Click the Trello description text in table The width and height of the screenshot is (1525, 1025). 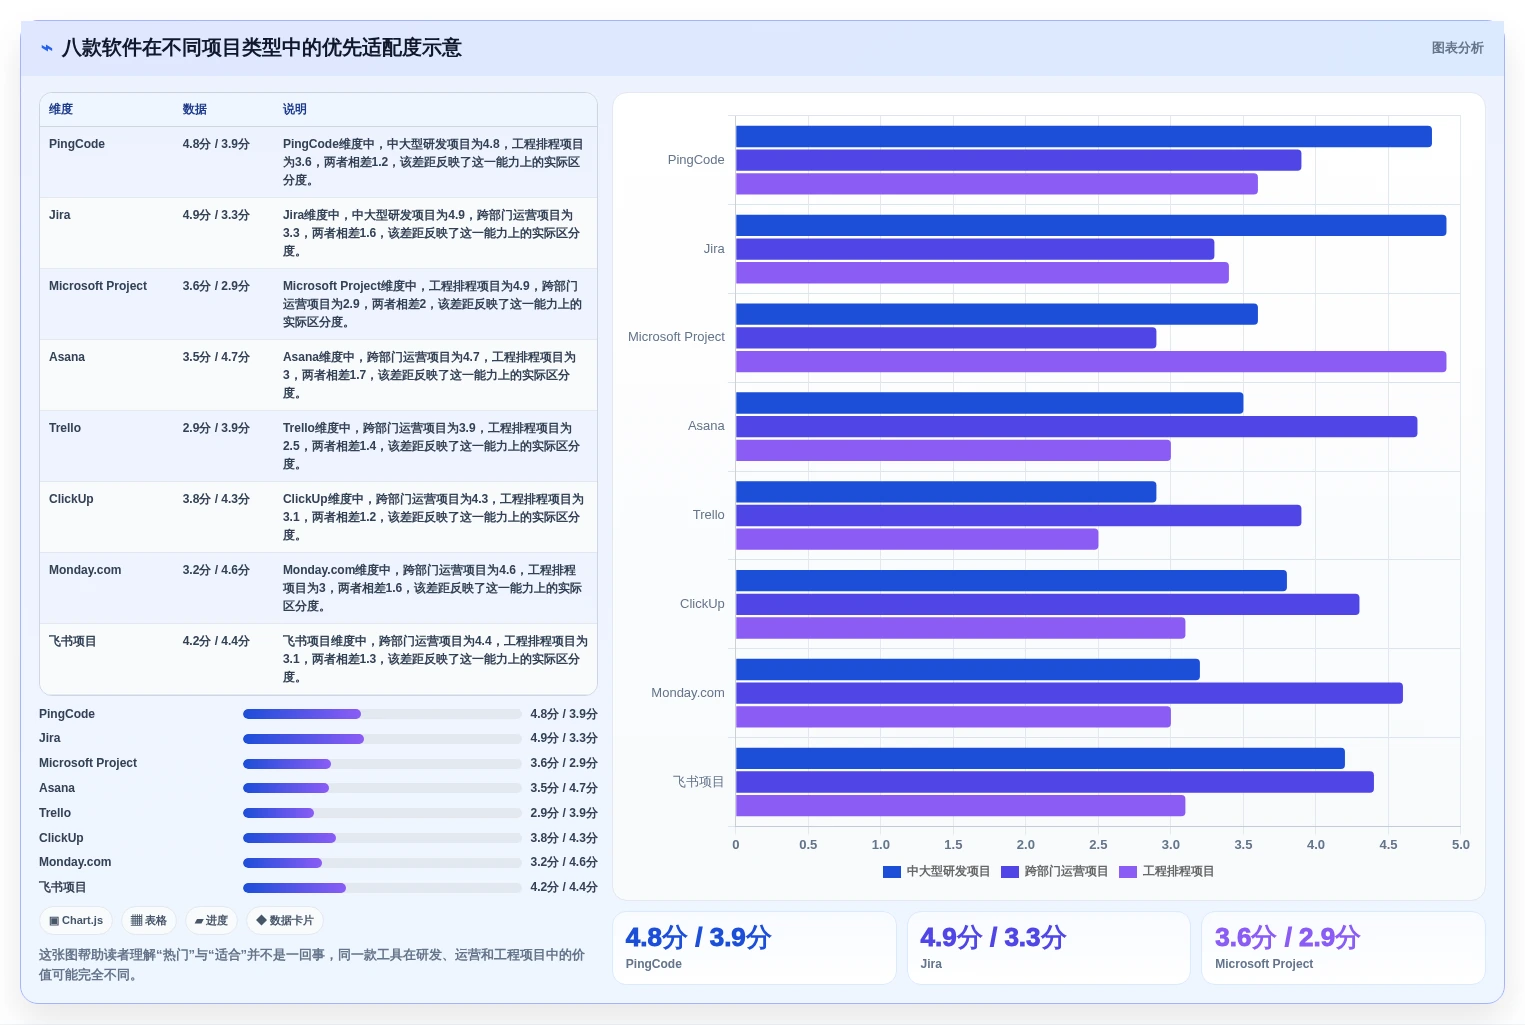tap(431, 446)
